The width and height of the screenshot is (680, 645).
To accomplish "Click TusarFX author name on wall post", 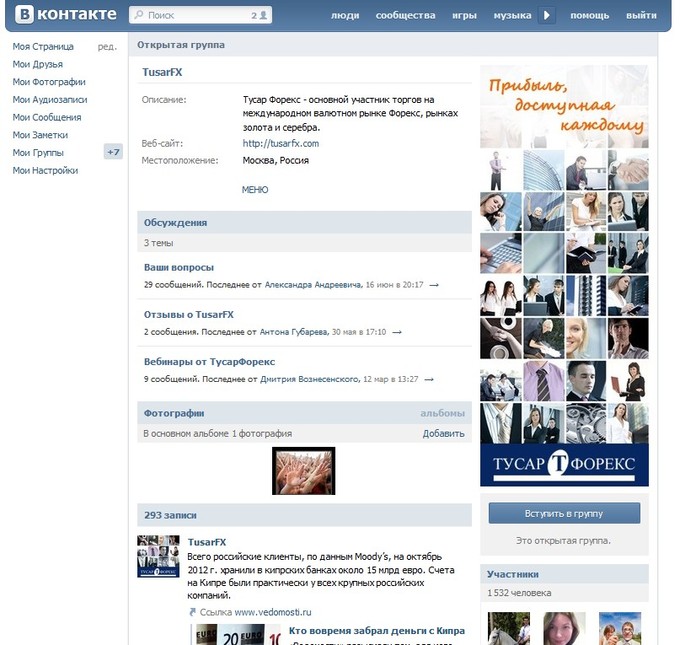I will [207, 542].
